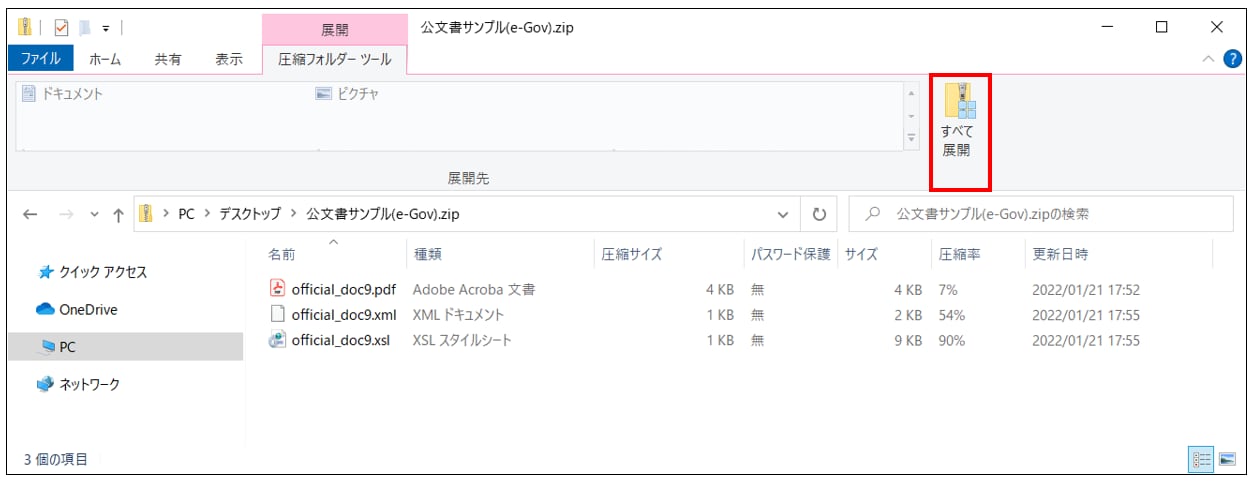Select the official_doc9.xml file
Screen dimensions: 1255x482
[343, 315]
